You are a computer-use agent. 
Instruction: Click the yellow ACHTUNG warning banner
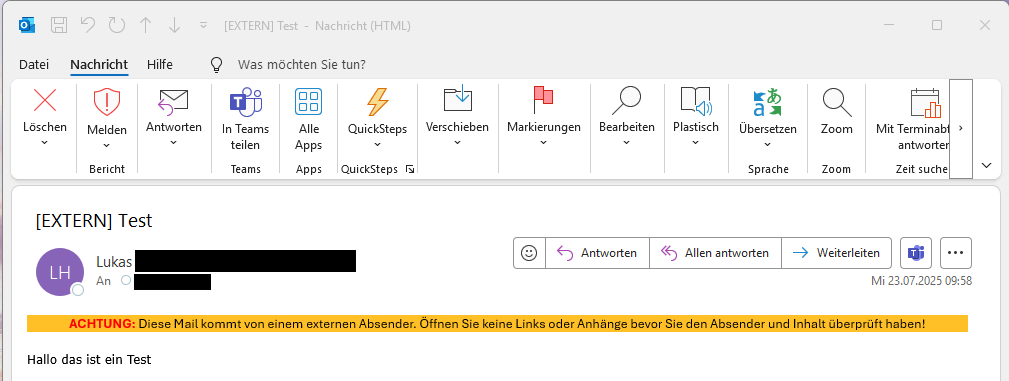pyautogui.click(x=497, y=324)
